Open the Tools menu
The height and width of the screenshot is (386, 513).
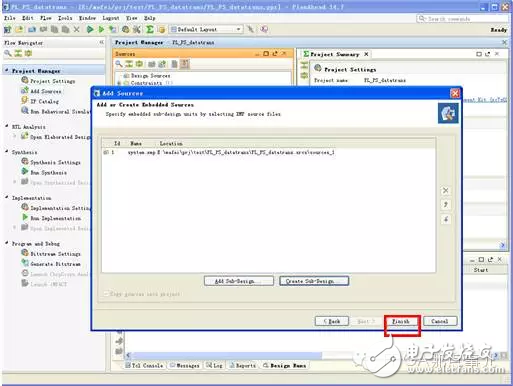coord(65,18)
